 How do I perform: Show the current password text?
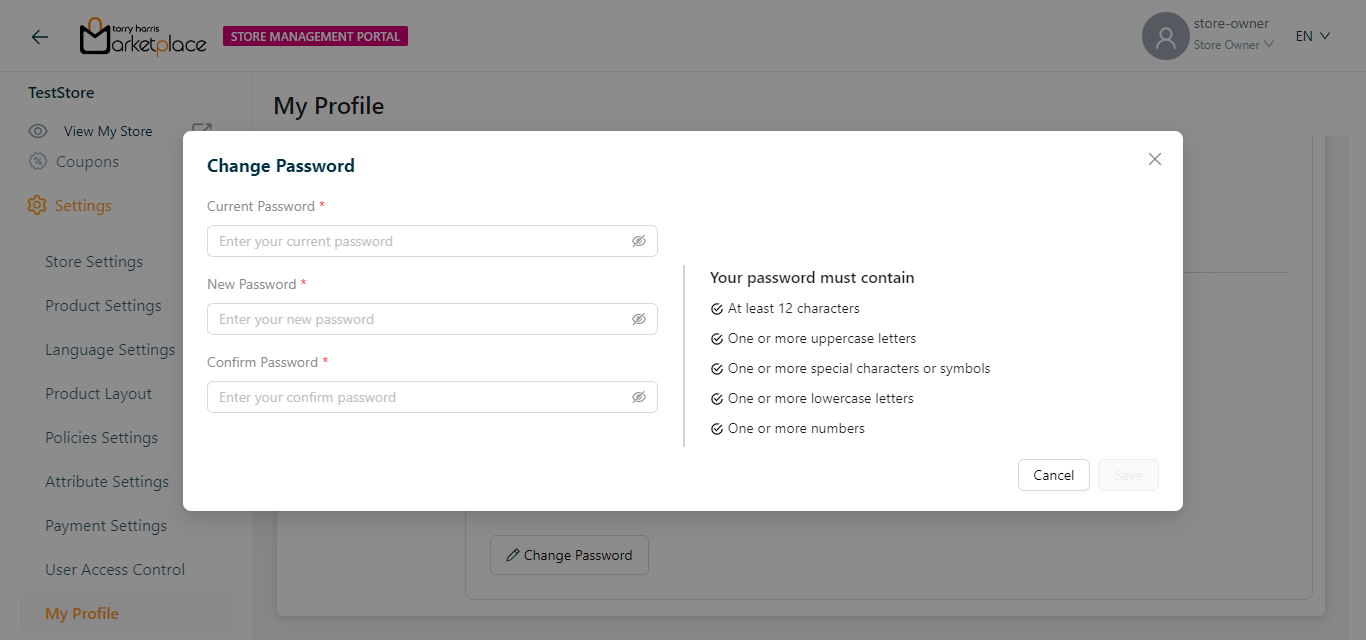click(x=639, y=241)
